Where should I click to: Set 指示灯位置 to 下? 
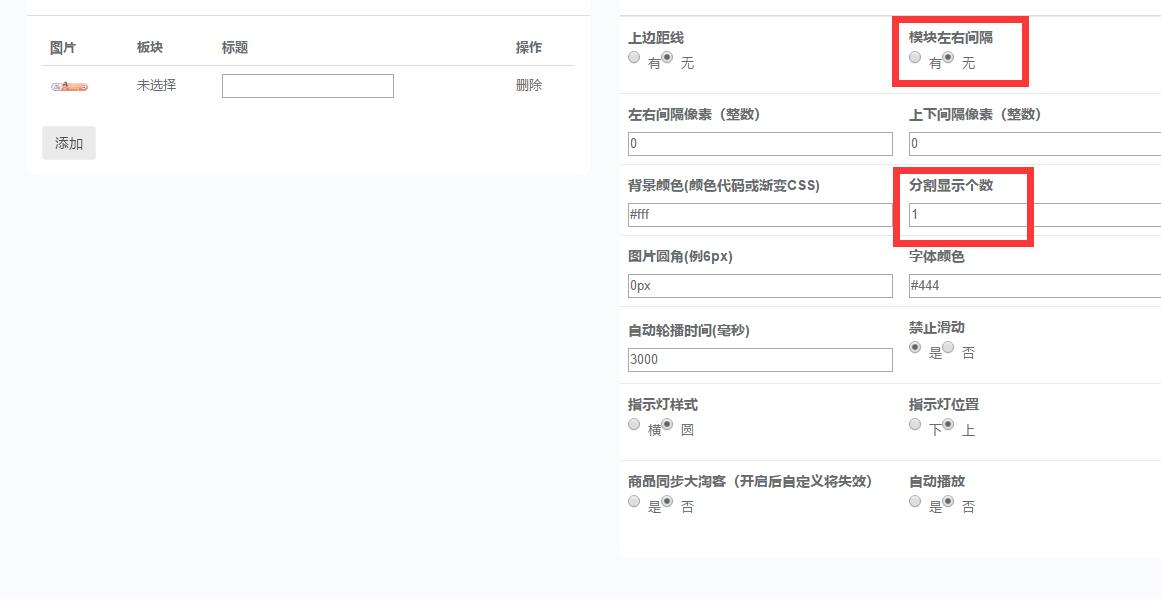pos(915,424)
